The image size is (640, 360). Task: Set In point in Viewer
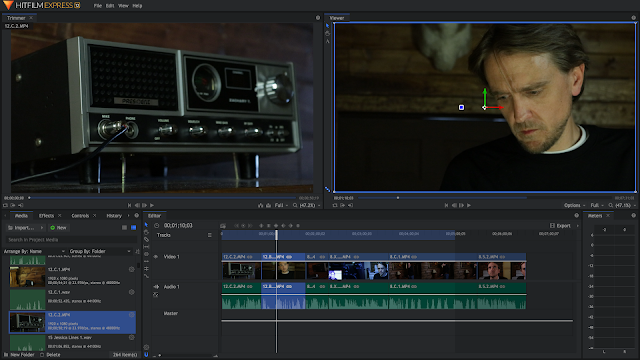(342, 205)
